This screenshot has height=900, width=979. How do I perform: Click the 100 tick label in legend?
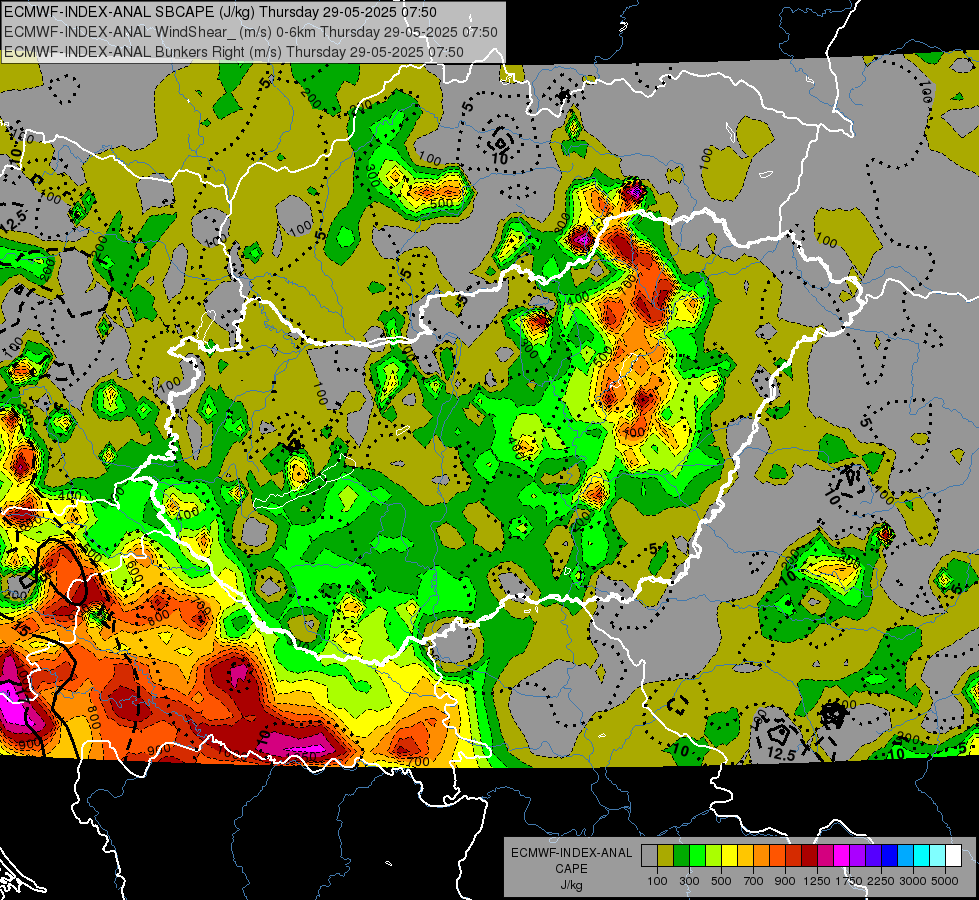[x=657, y=881]
